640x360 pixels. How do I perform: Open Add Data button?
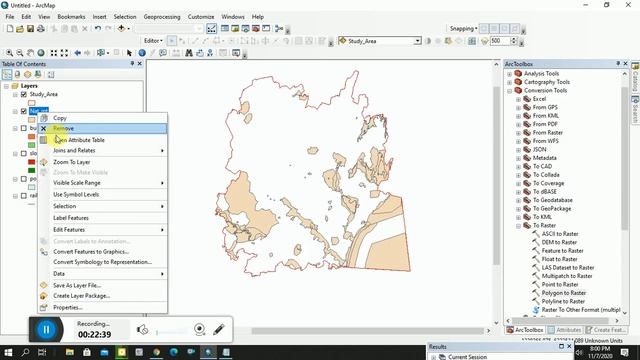(x=121, y=29)
